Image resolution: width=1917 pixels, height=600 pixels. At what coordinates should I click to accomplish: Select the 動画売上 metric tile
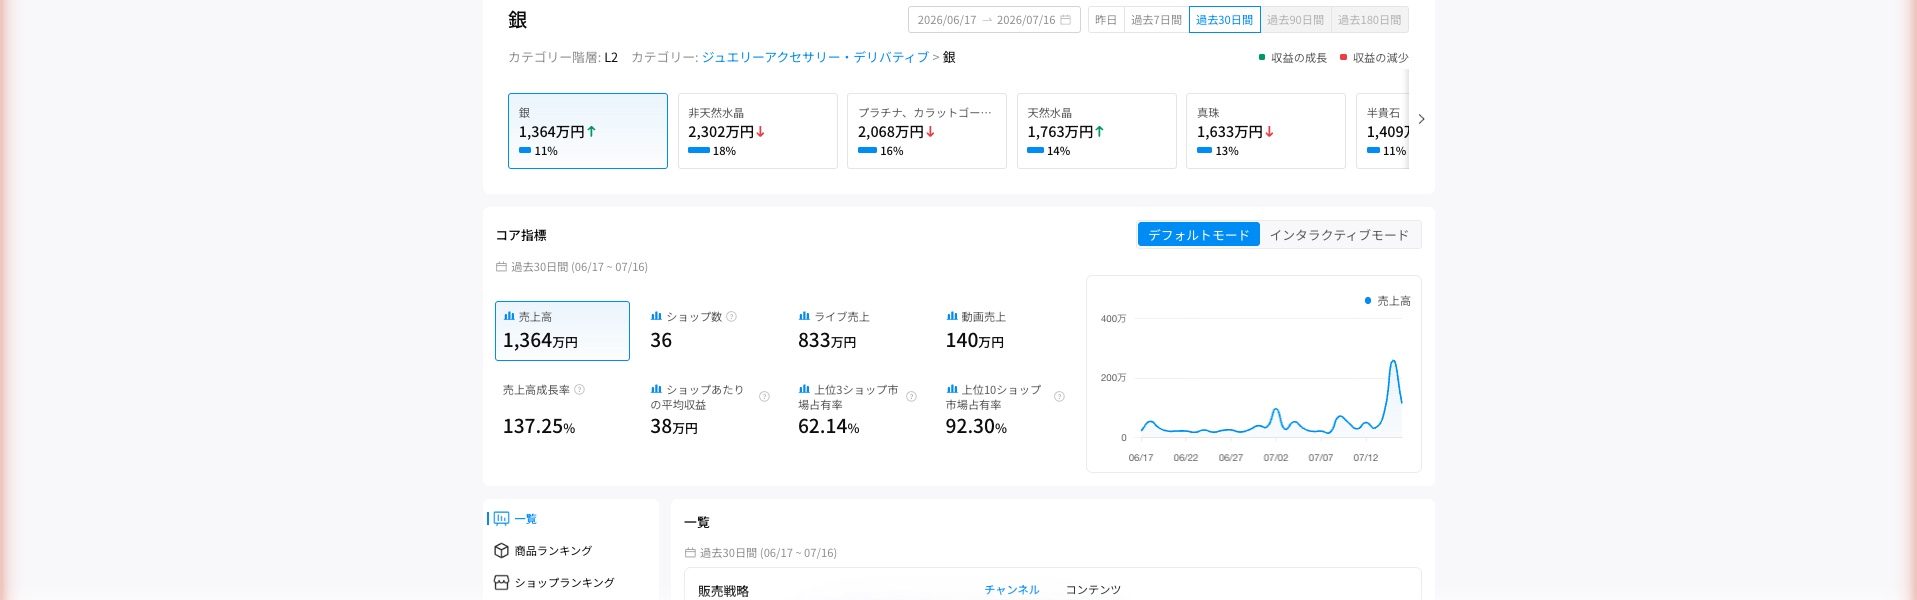(x=1005, y=331)
